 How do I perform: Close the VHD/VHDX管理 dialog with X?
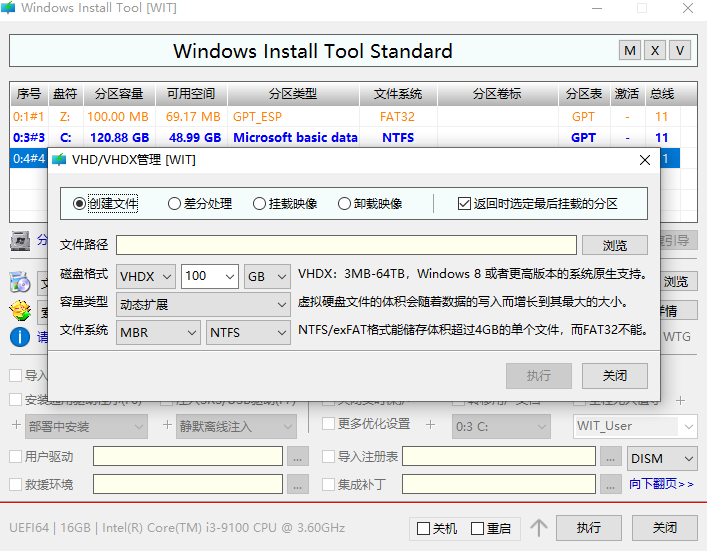coord(645,160)
